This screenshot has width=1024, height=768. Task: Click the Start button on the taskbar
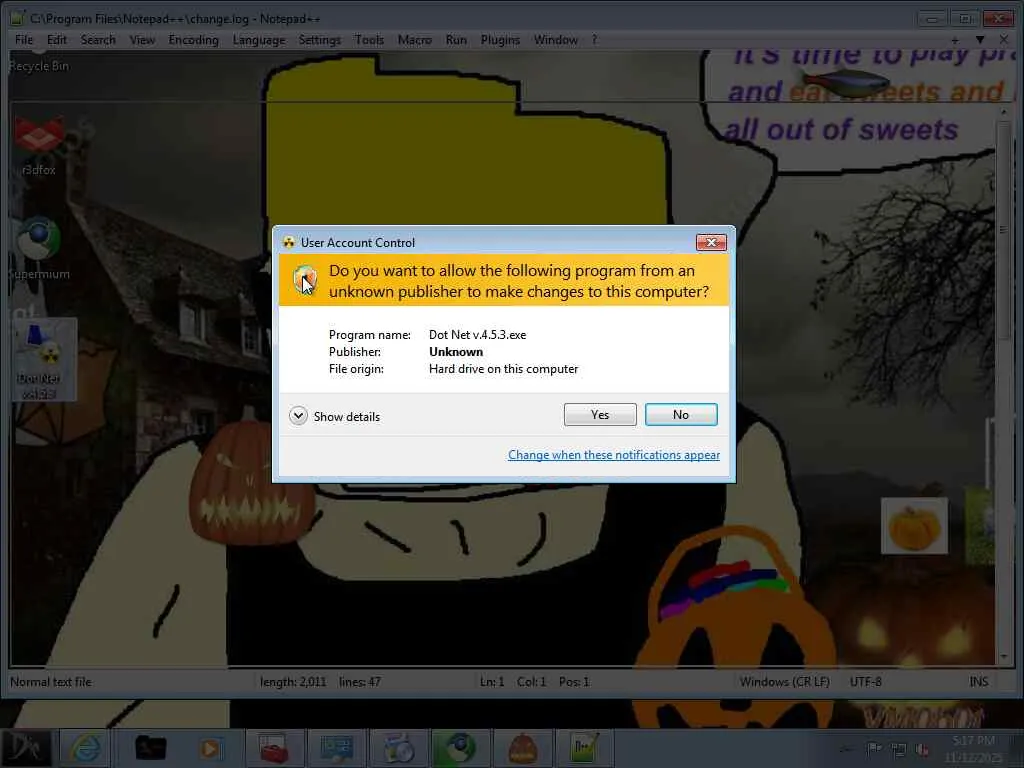point(26,748)
